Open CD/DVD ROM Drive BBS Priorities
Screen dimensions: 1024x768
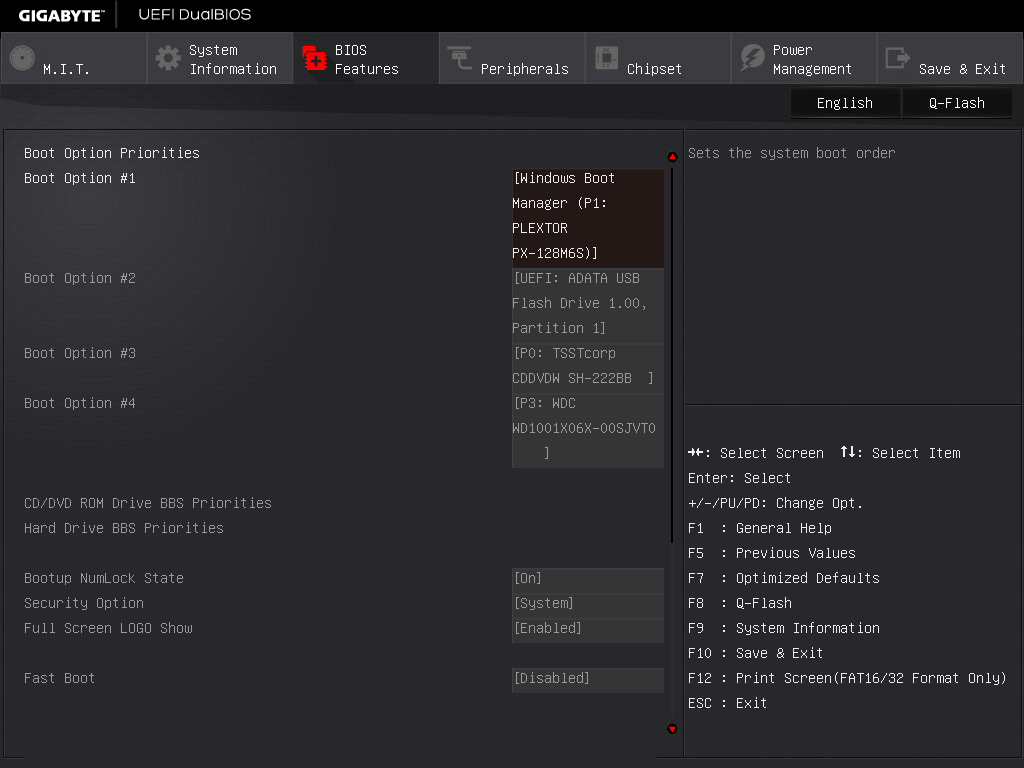click(x=148, y=503)
